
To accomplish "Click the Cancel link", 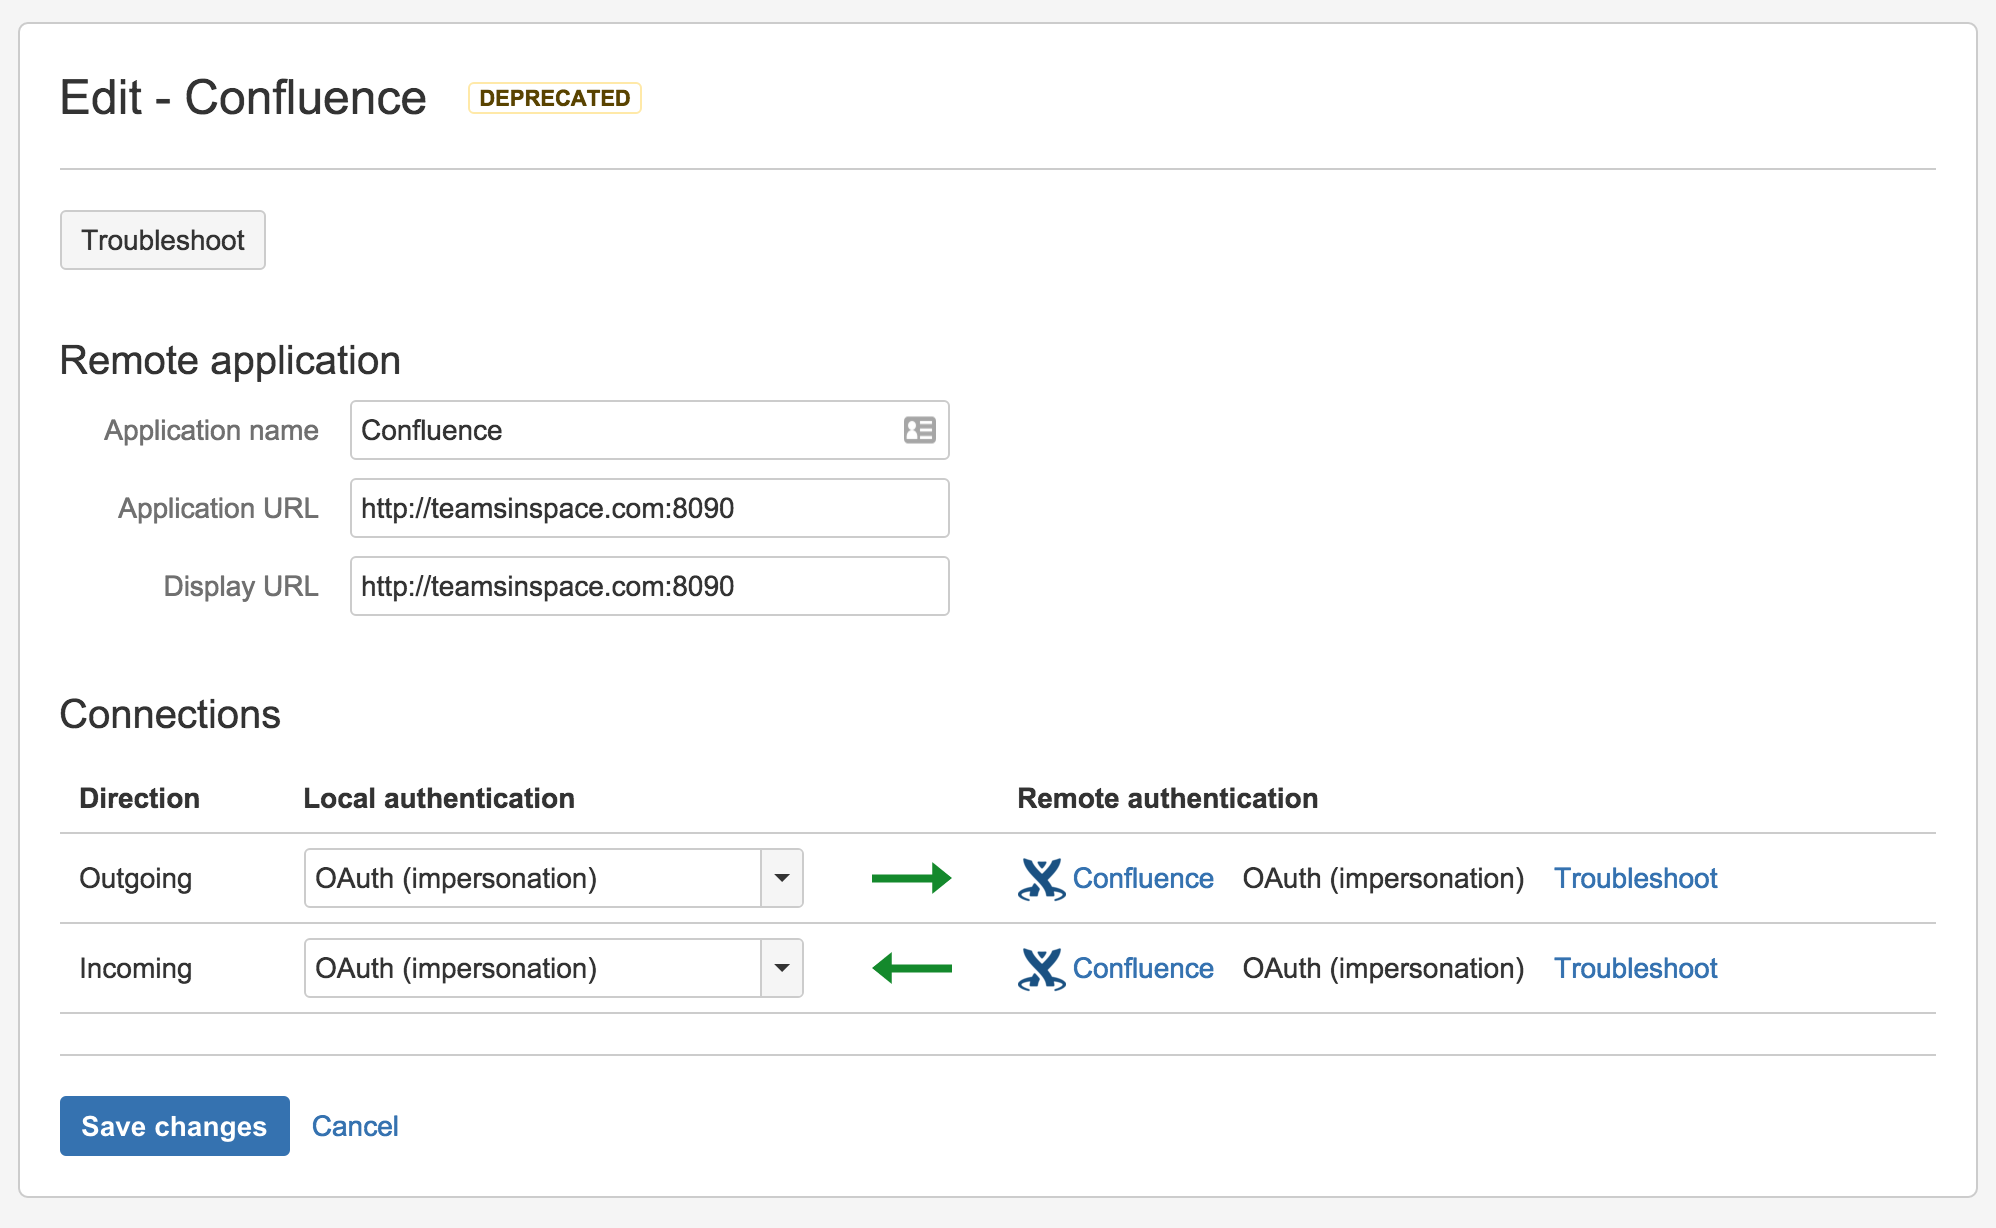I will [x=355, y=1126].
